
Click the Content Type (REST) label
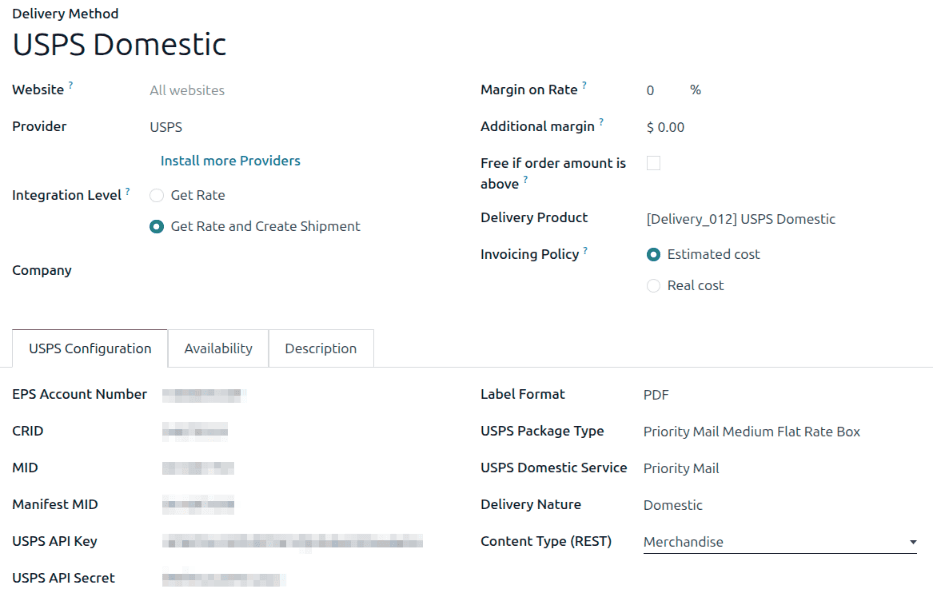546,541
